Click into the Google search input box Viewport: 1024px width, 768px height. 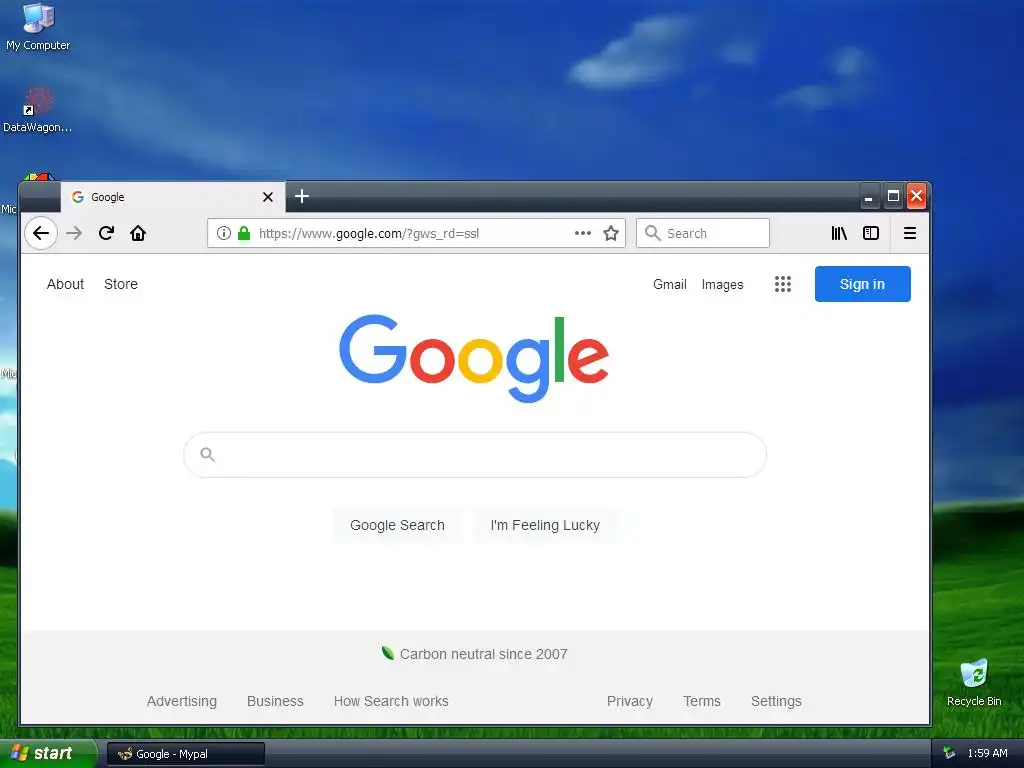coord(475,455)
